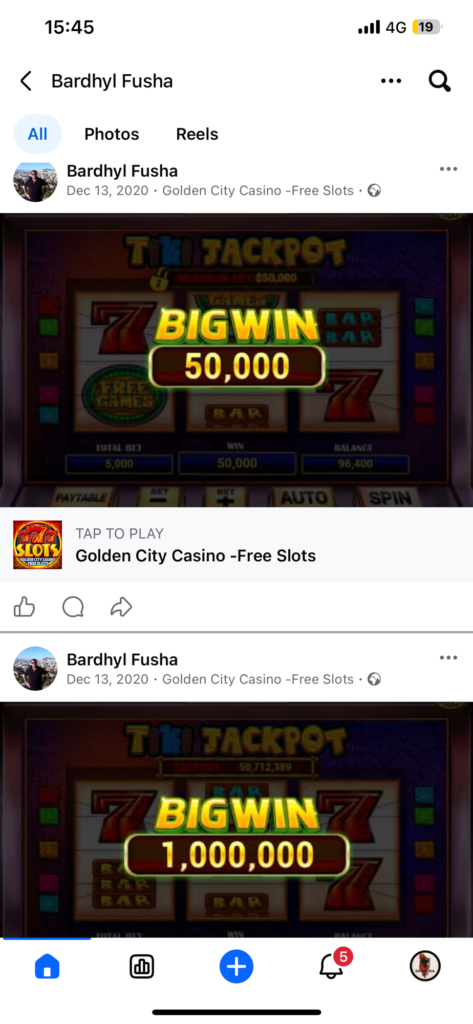This screenshot has height=1024, width=473.
Task: Open notifications bell with 5 badge
Action: point(332,965)
